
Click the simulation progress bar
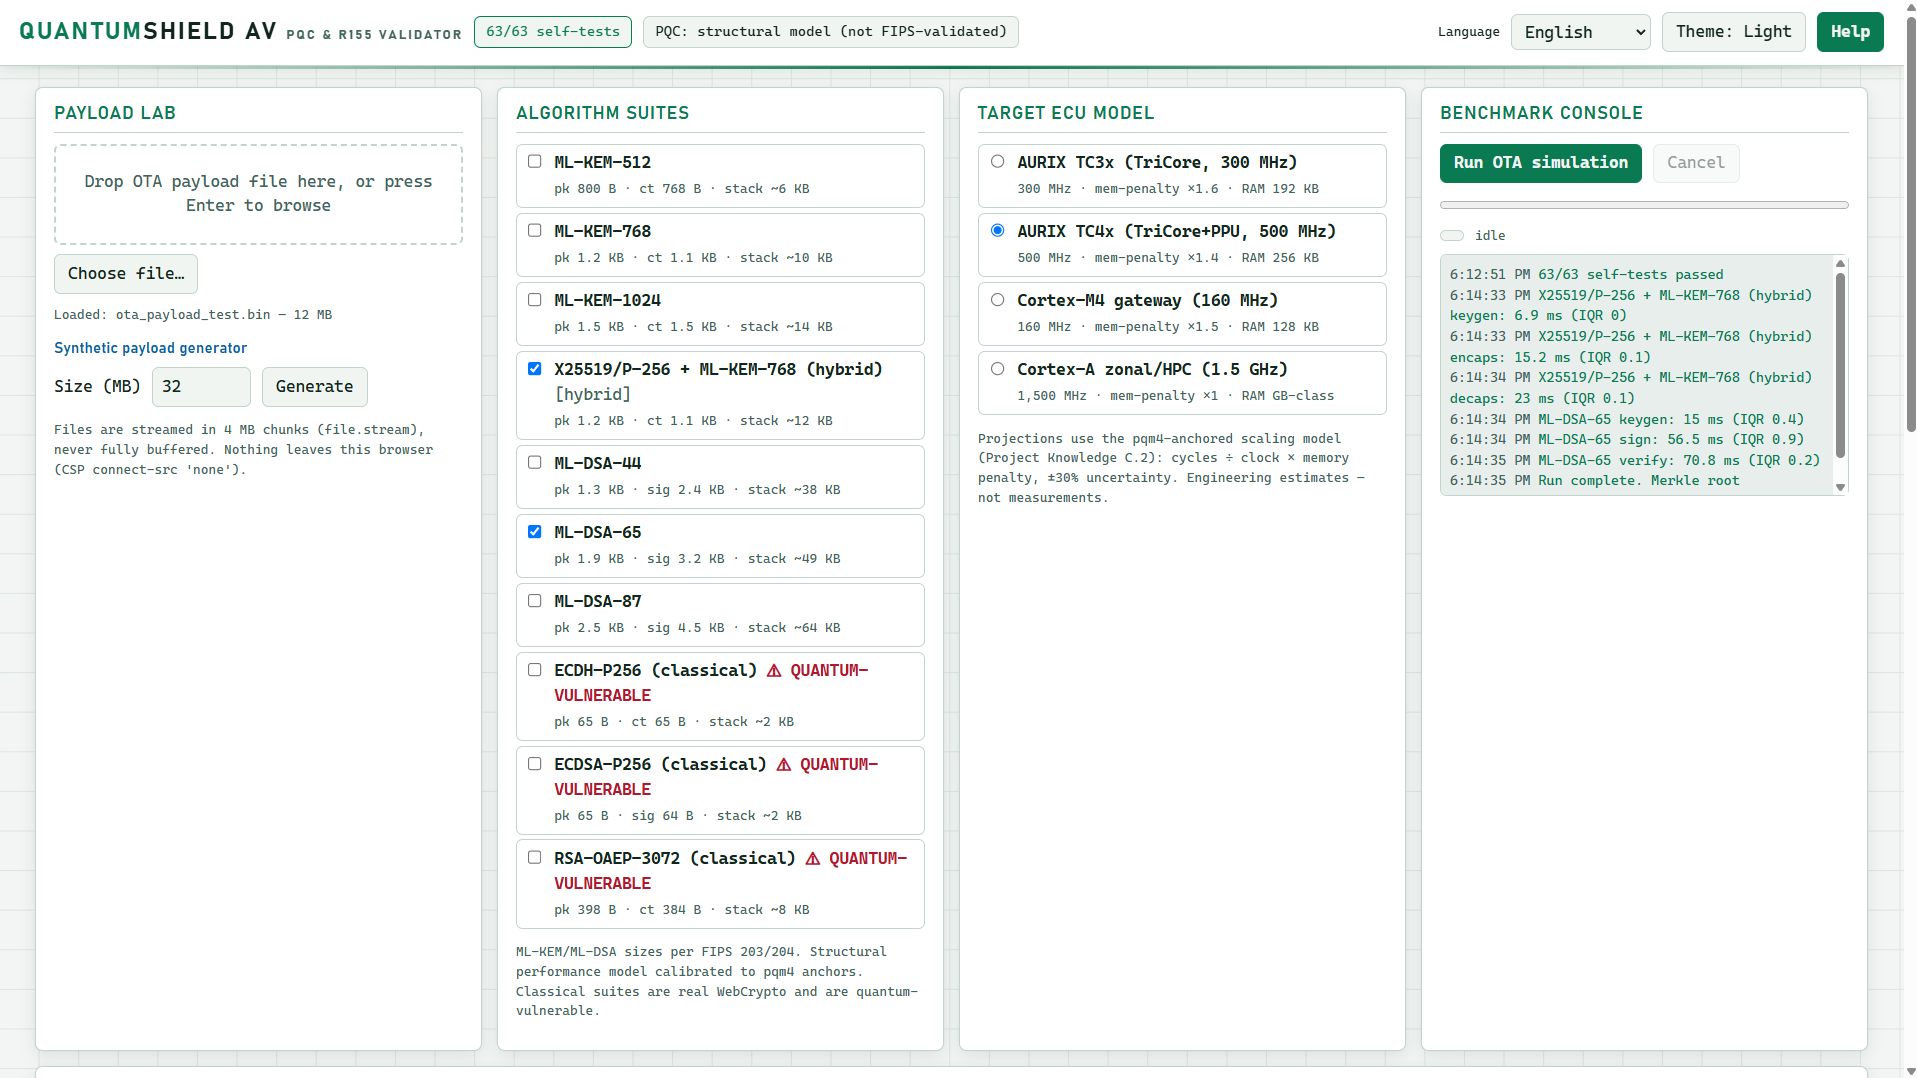1644,205
